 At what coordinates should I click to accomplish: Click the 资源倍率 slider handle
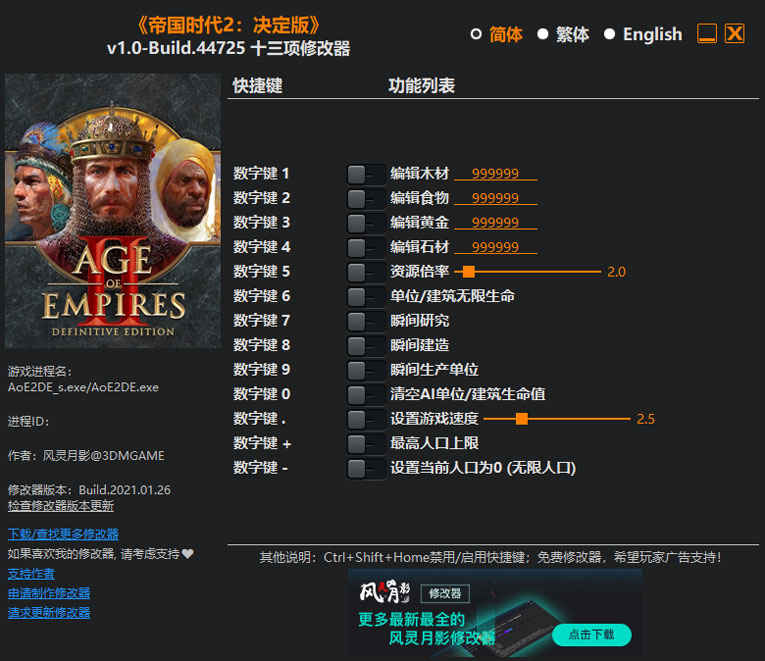point(468,272)
